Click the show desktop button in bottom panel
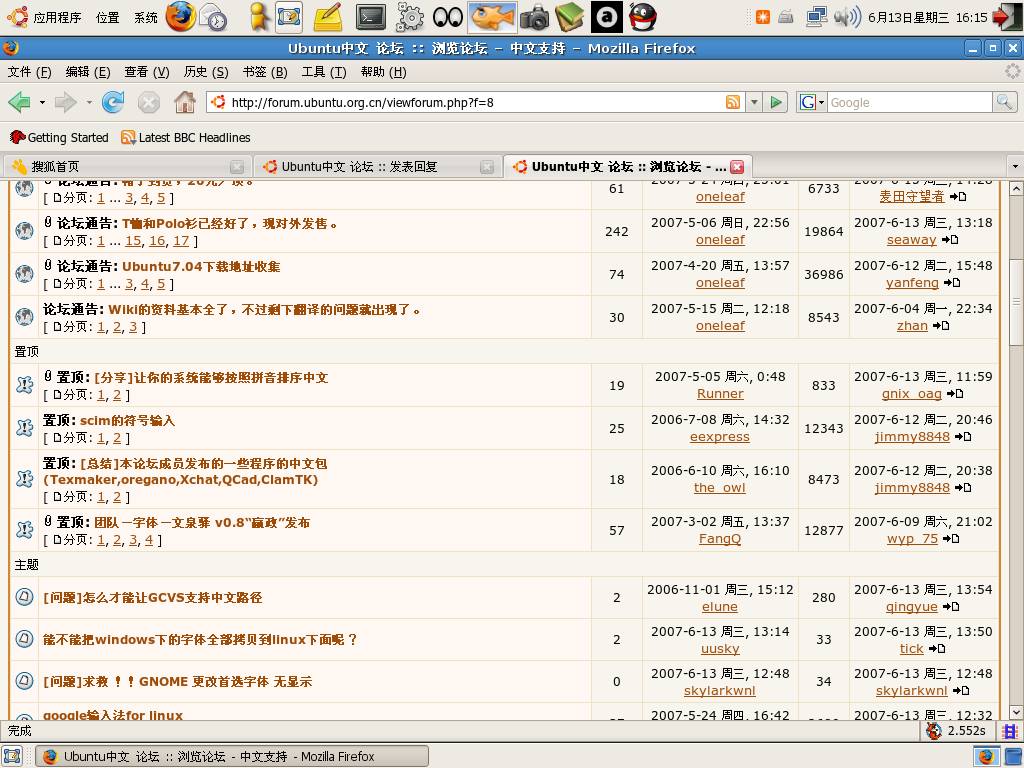This screenshot has height=768, width=1024. pos(12,756)
